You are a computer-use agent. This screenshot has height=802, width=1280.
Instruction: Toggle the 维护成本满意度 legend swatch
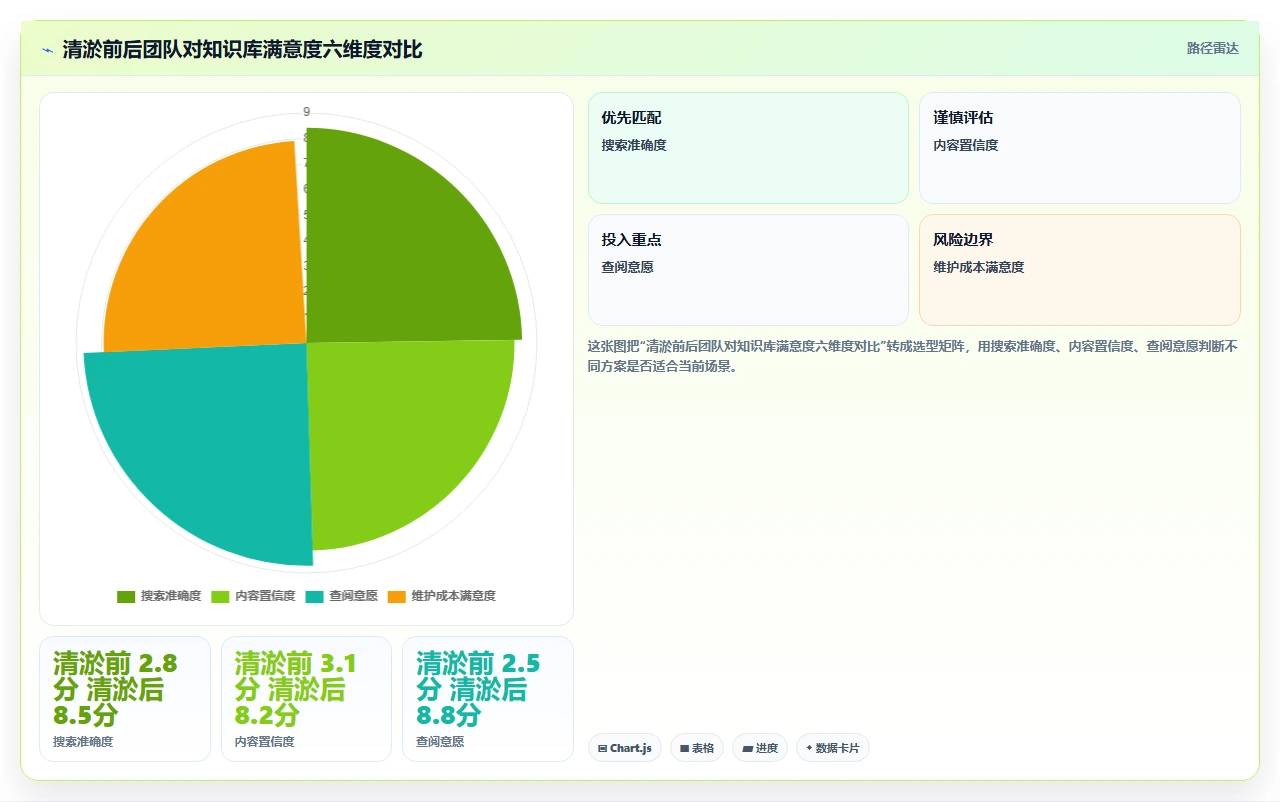(397, 596)
